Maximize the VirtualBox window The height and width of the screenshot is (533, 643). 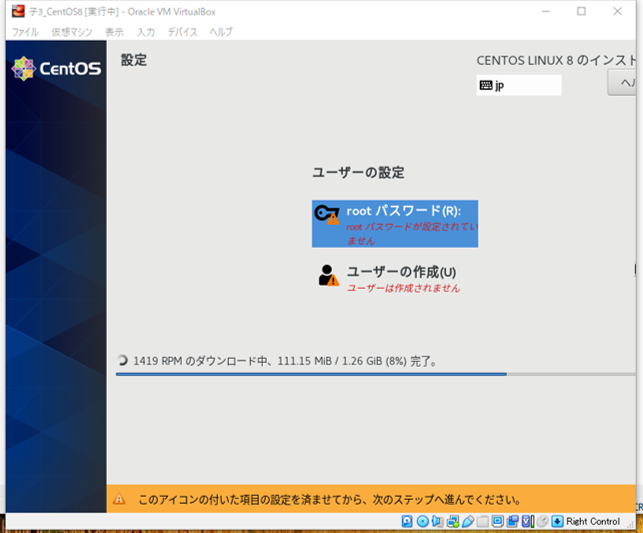pyautogui.click(x=581, y=11)
